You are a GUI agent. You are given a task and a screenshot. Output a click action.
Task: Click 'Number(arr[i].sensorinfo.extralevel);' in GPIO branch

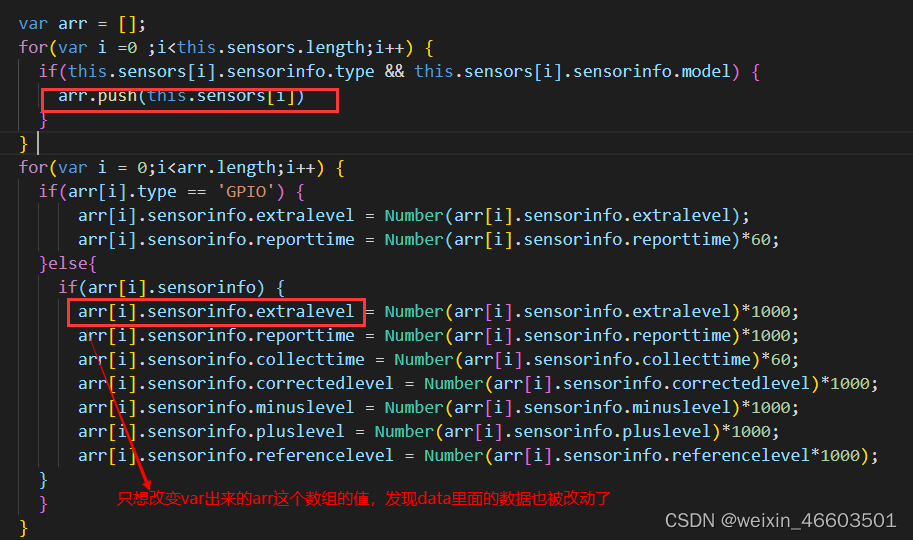567,216
